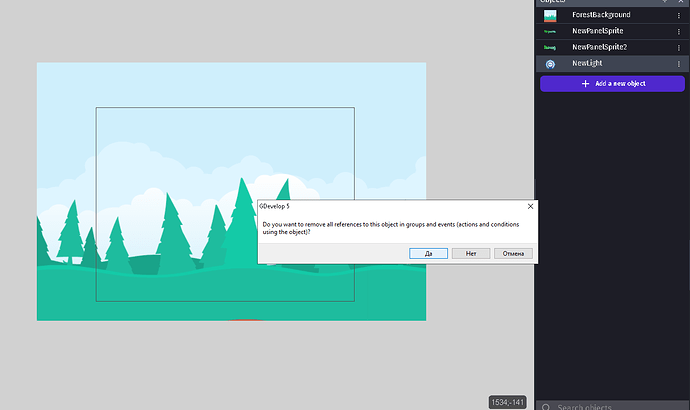Image resolution: width=690 pixels, height=410 pixels.
Task: Click the NewPanelSprite thumbnail image
Action: [x=550, y=32]
